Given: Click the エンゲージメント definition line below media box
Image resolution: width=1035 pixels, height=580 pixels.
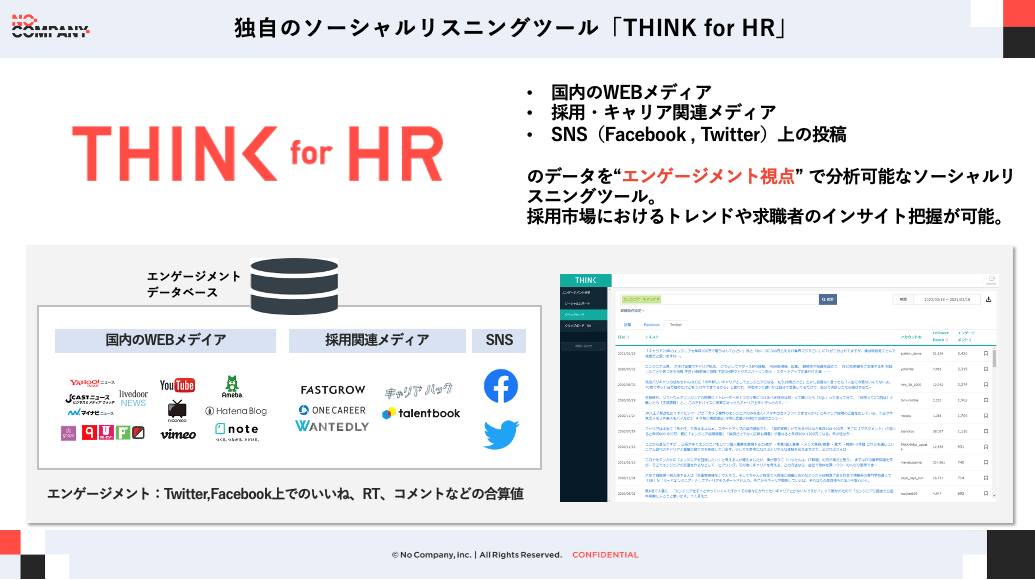Looking at the screenshot, I should (285, 494).
